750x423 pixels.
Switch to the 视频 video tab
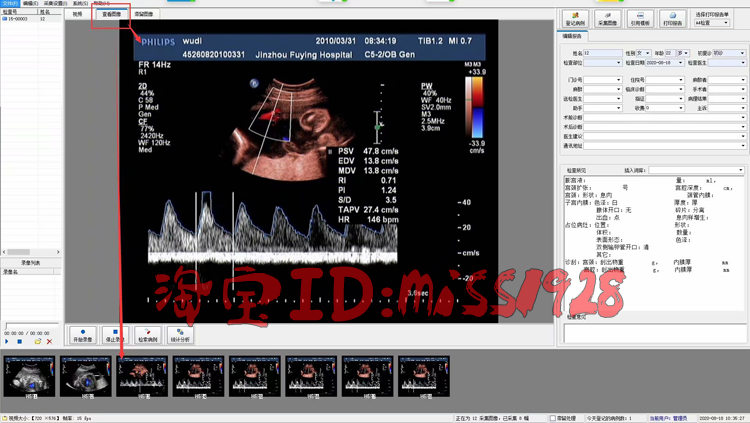[x=77, y=14]
